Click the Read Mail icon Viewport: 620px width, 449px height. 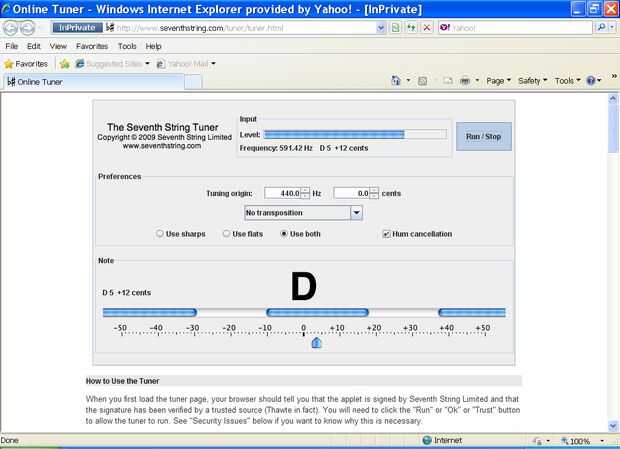point(448,81)
